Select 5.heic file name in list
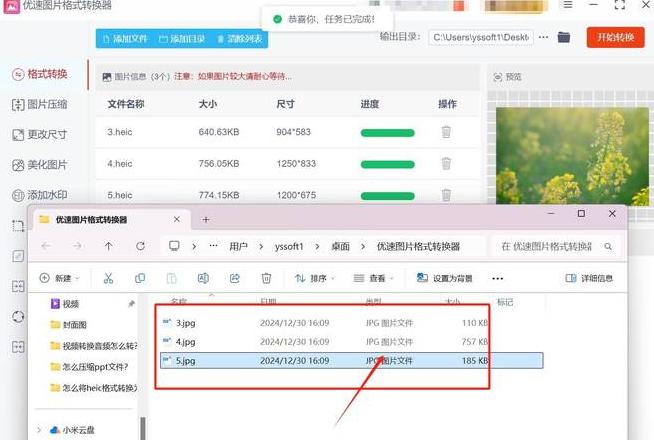 tap(120, 195)
